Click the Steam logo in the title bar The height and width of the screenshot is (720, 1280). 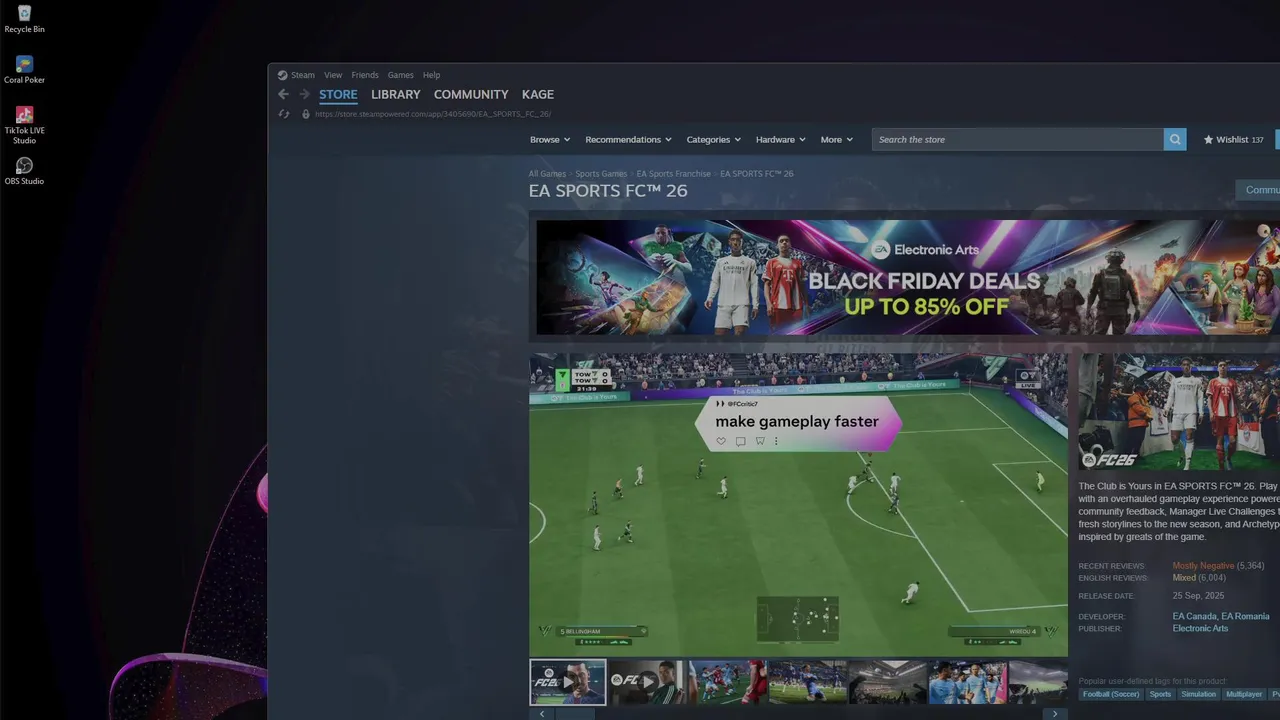click(x=282, y=75)
